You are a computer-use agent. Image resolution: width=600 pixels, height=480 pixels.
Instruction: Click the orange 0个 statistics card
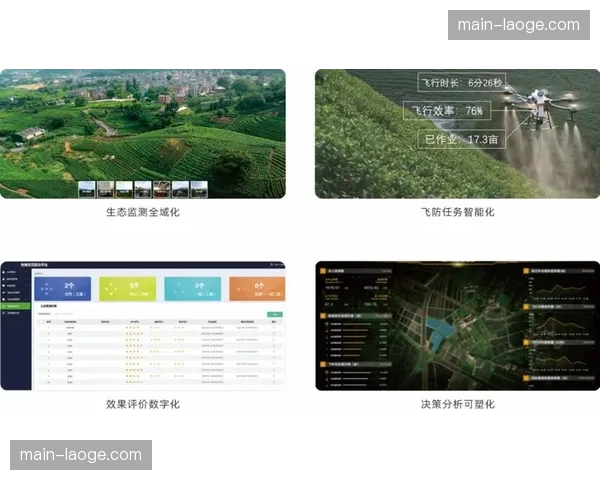257,289
